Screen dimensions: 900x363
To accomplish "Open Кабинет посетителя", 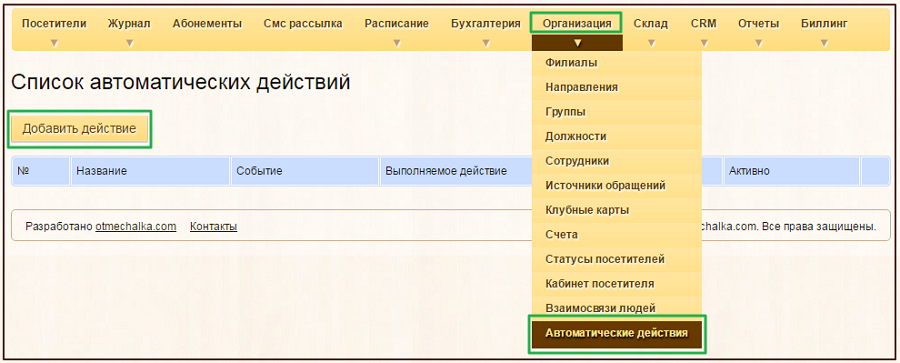I will point(617,284).
